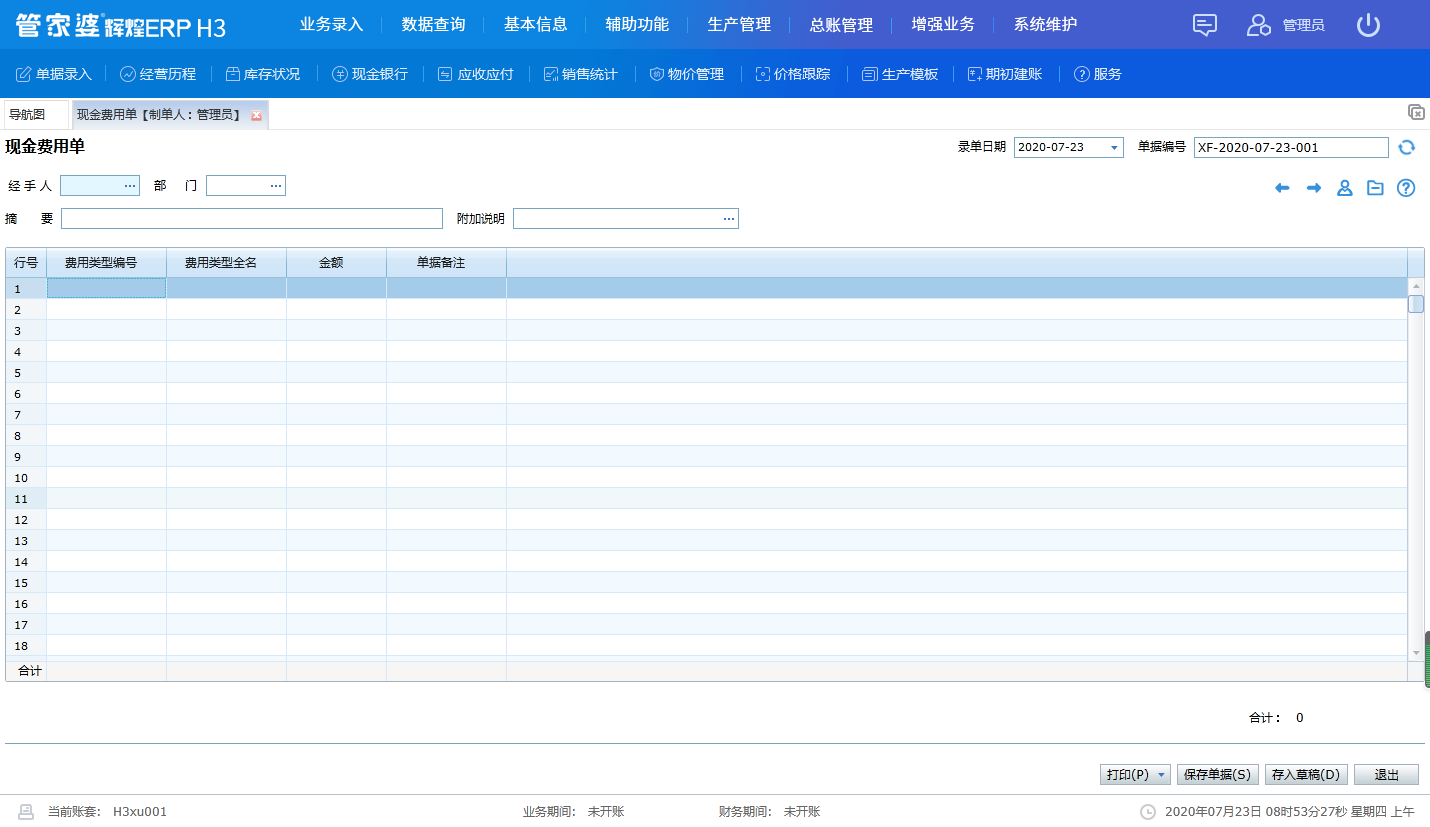
Task: Click the clock icon in status bar
Action: click(1148, 812)
